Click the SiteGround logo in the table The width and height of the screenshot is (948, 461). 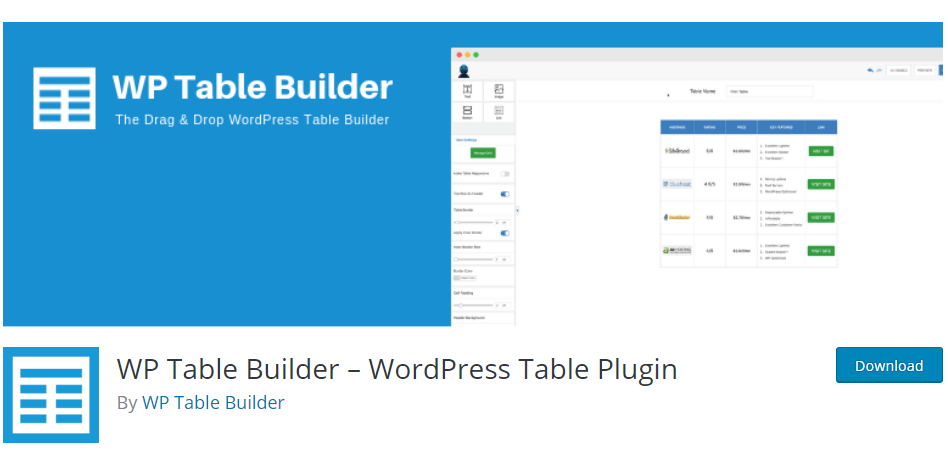[x=677, y=151]
